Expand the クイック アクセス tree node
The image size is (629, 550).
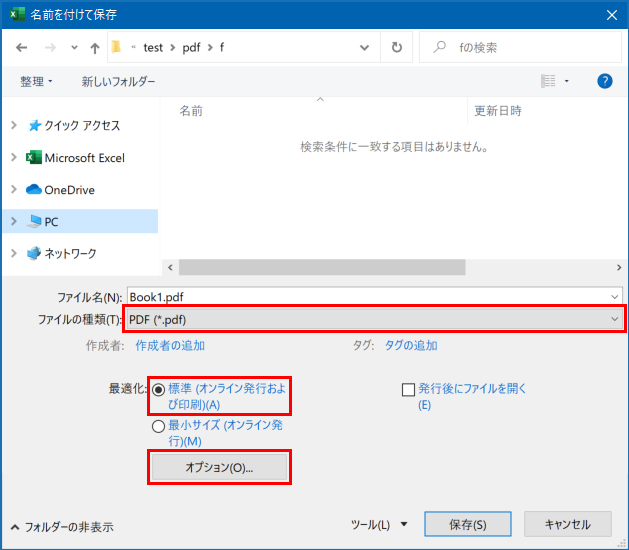pyautogui.click(x=13, y=126)
